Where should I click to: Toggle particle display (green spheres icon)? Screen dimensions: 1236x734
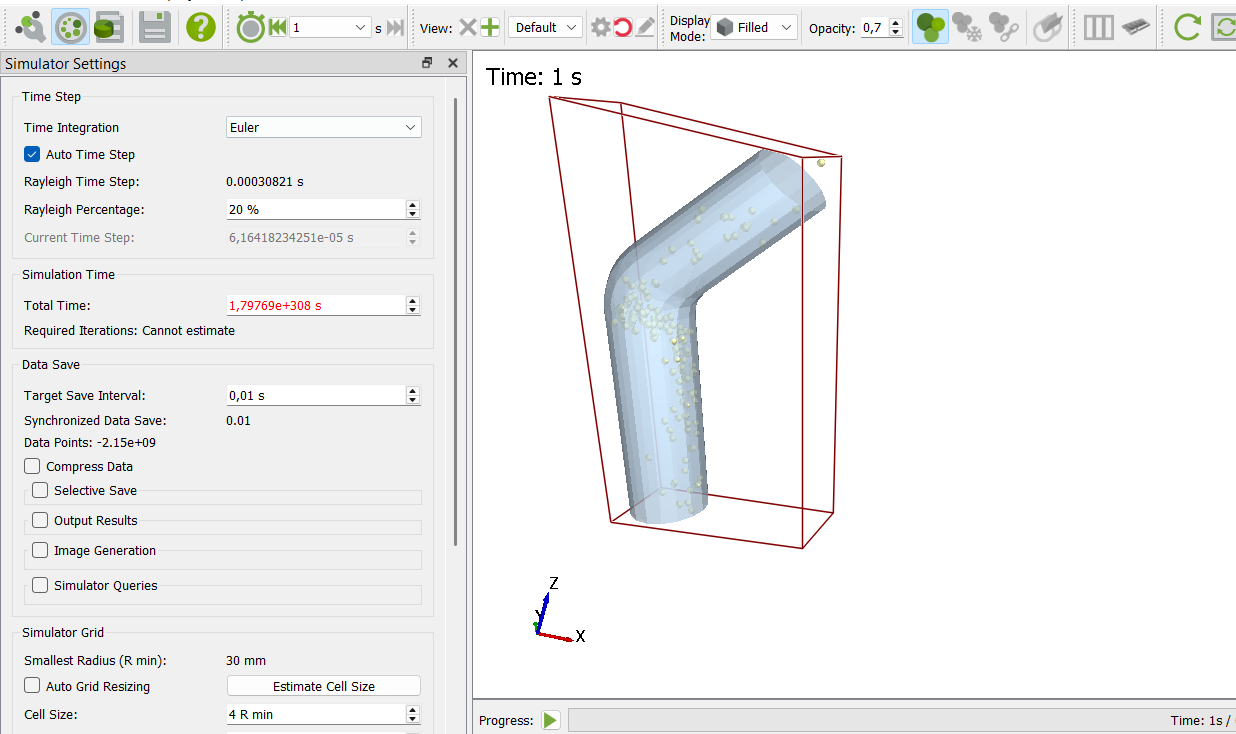point(931,27)
